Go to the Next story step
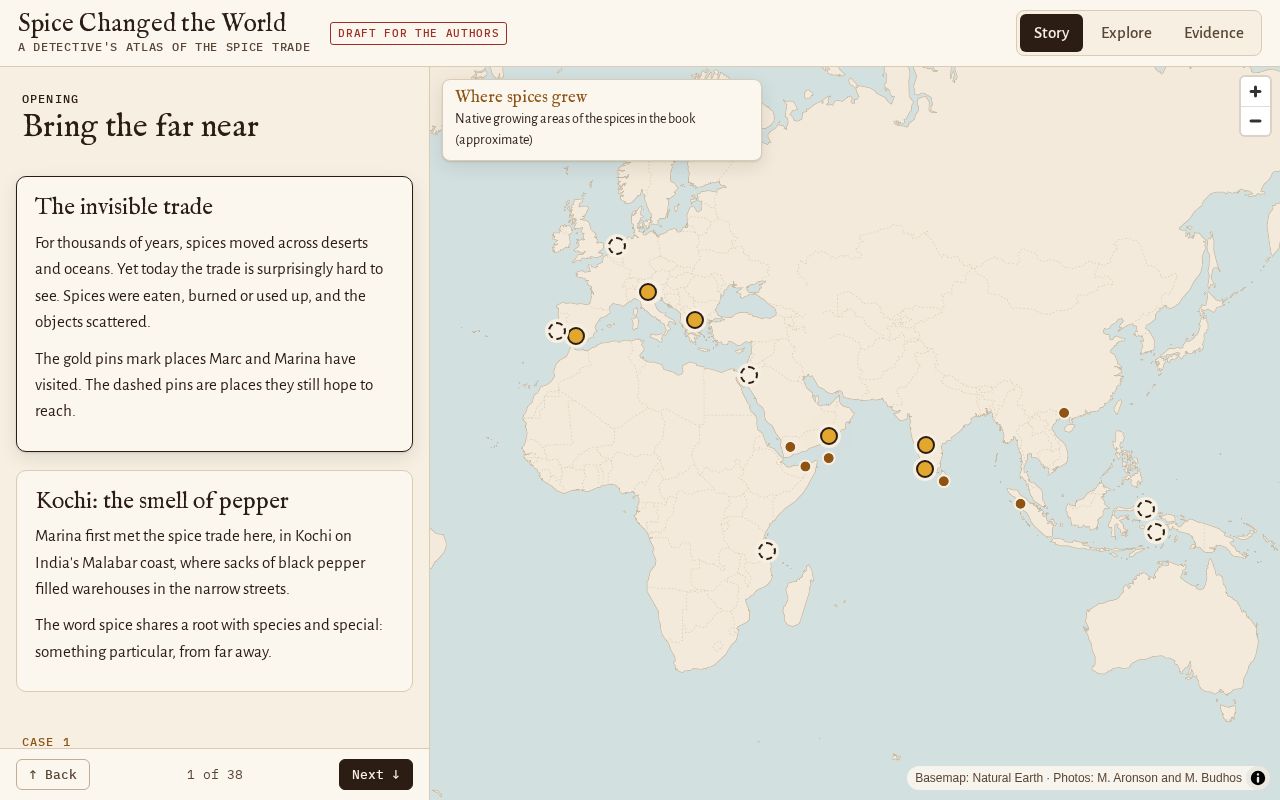The width and height of the screenshot is (1280, 800). 376,775
